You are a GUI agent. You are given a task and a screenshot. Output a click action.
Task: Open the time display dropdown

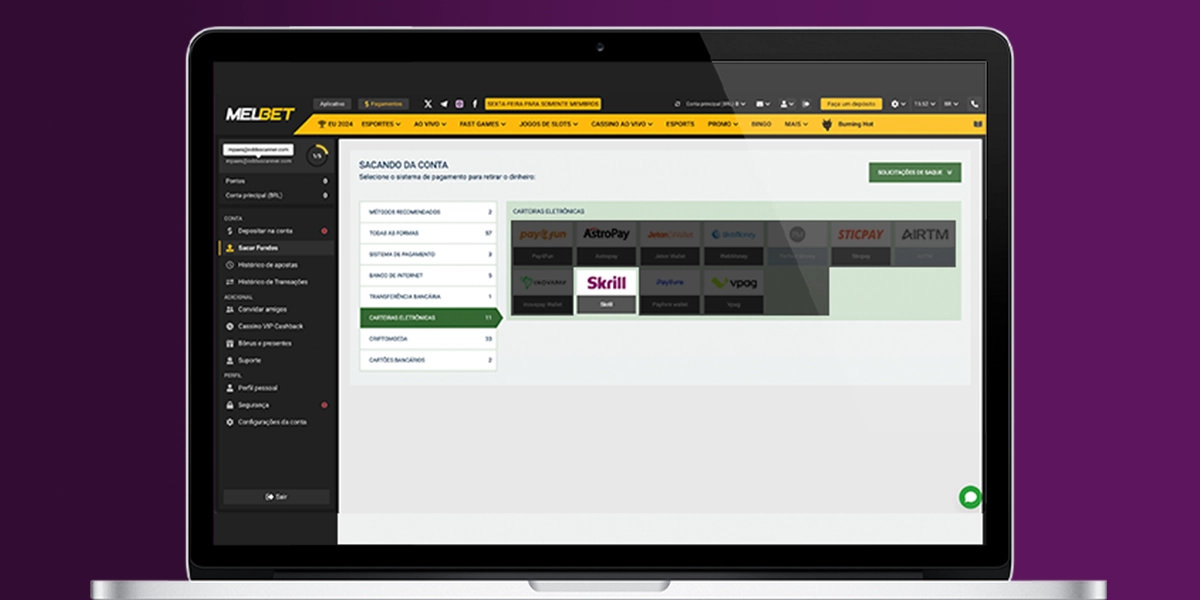click(x=924, y=104)
